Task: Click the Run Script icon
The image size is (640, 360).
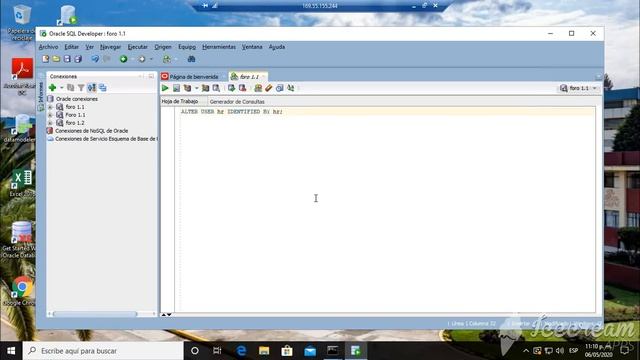Action: 176,88
